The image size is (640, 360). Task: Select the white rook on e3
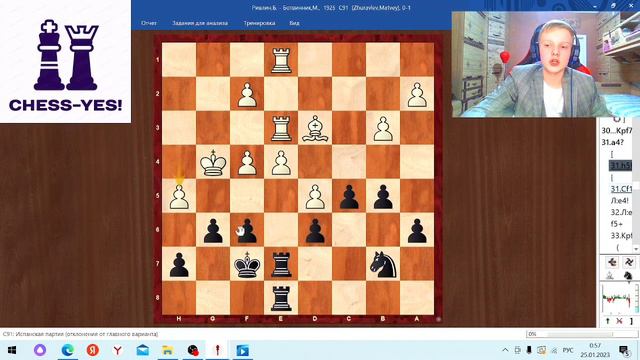point(281,129)
